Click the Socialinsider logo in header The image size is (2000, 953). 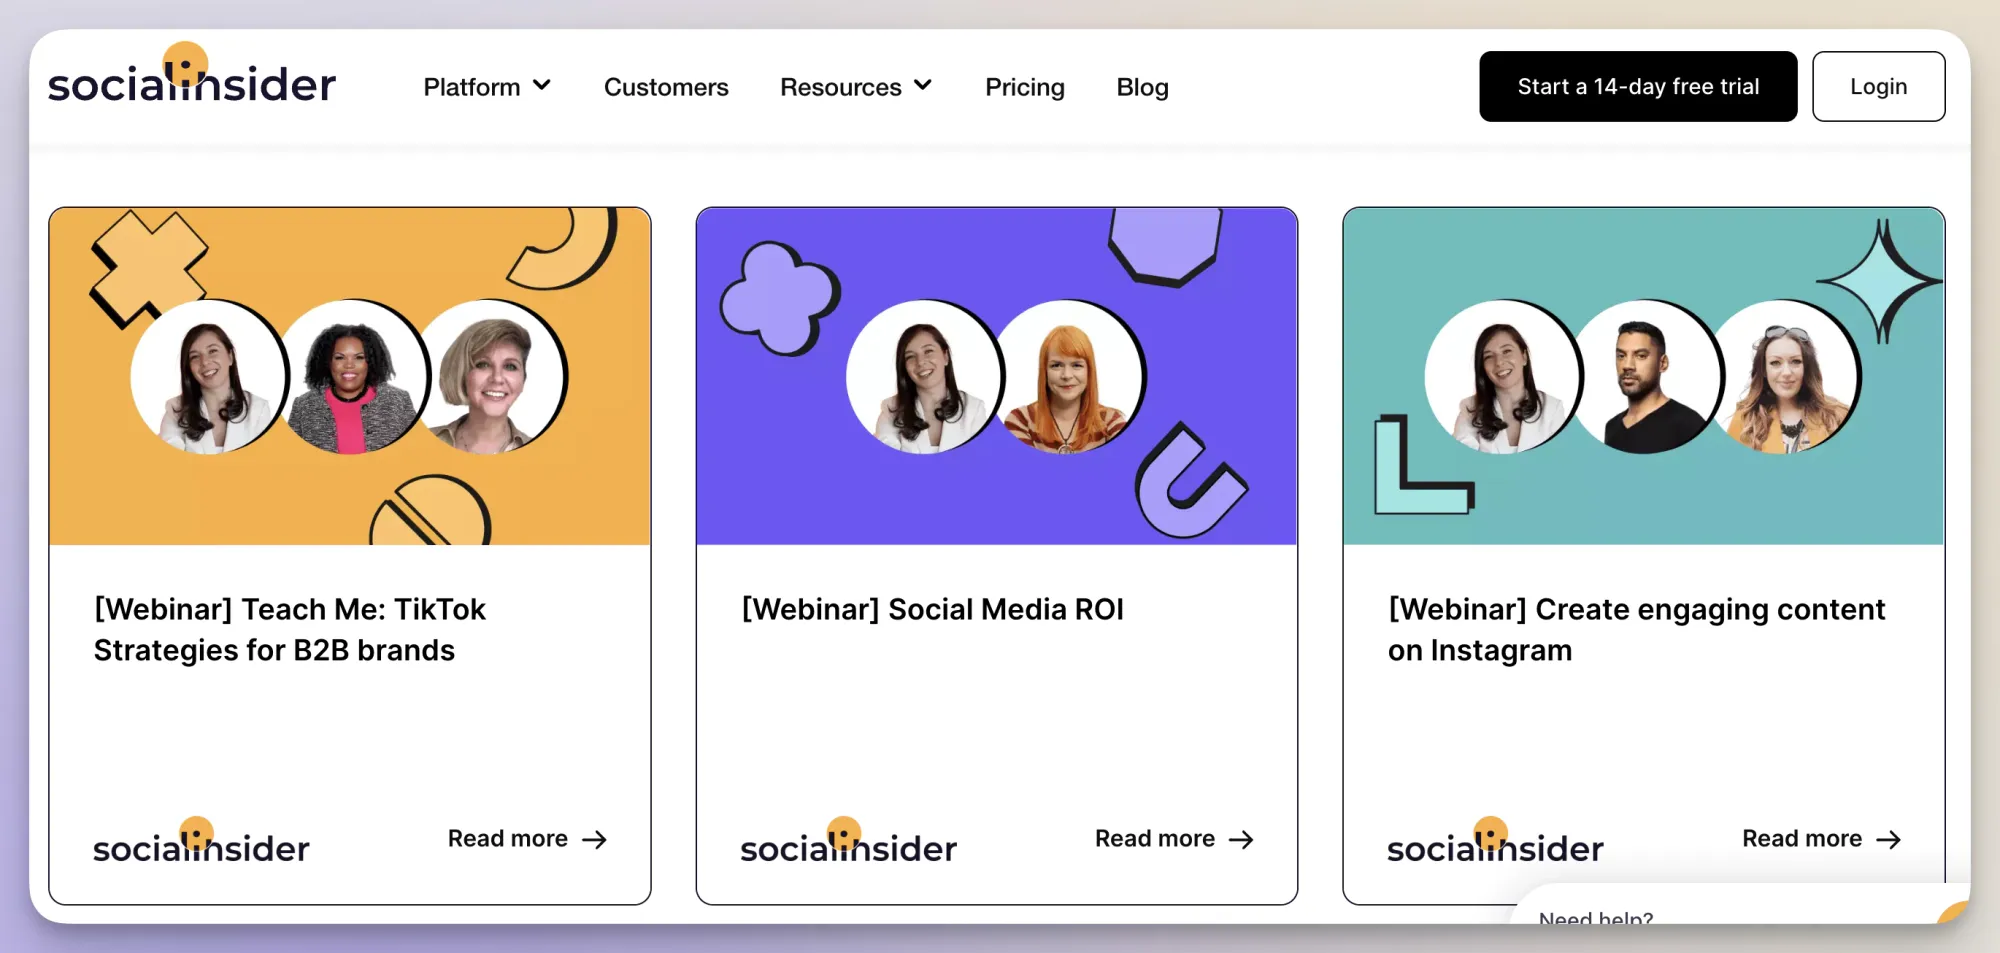(x=192, y=75)
